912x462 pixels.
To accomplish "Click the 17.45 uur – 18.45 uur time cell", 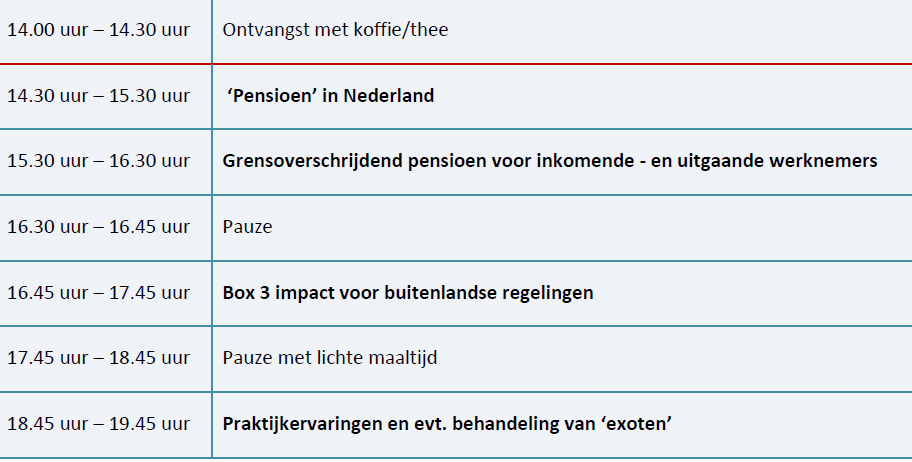I will 98,358.
